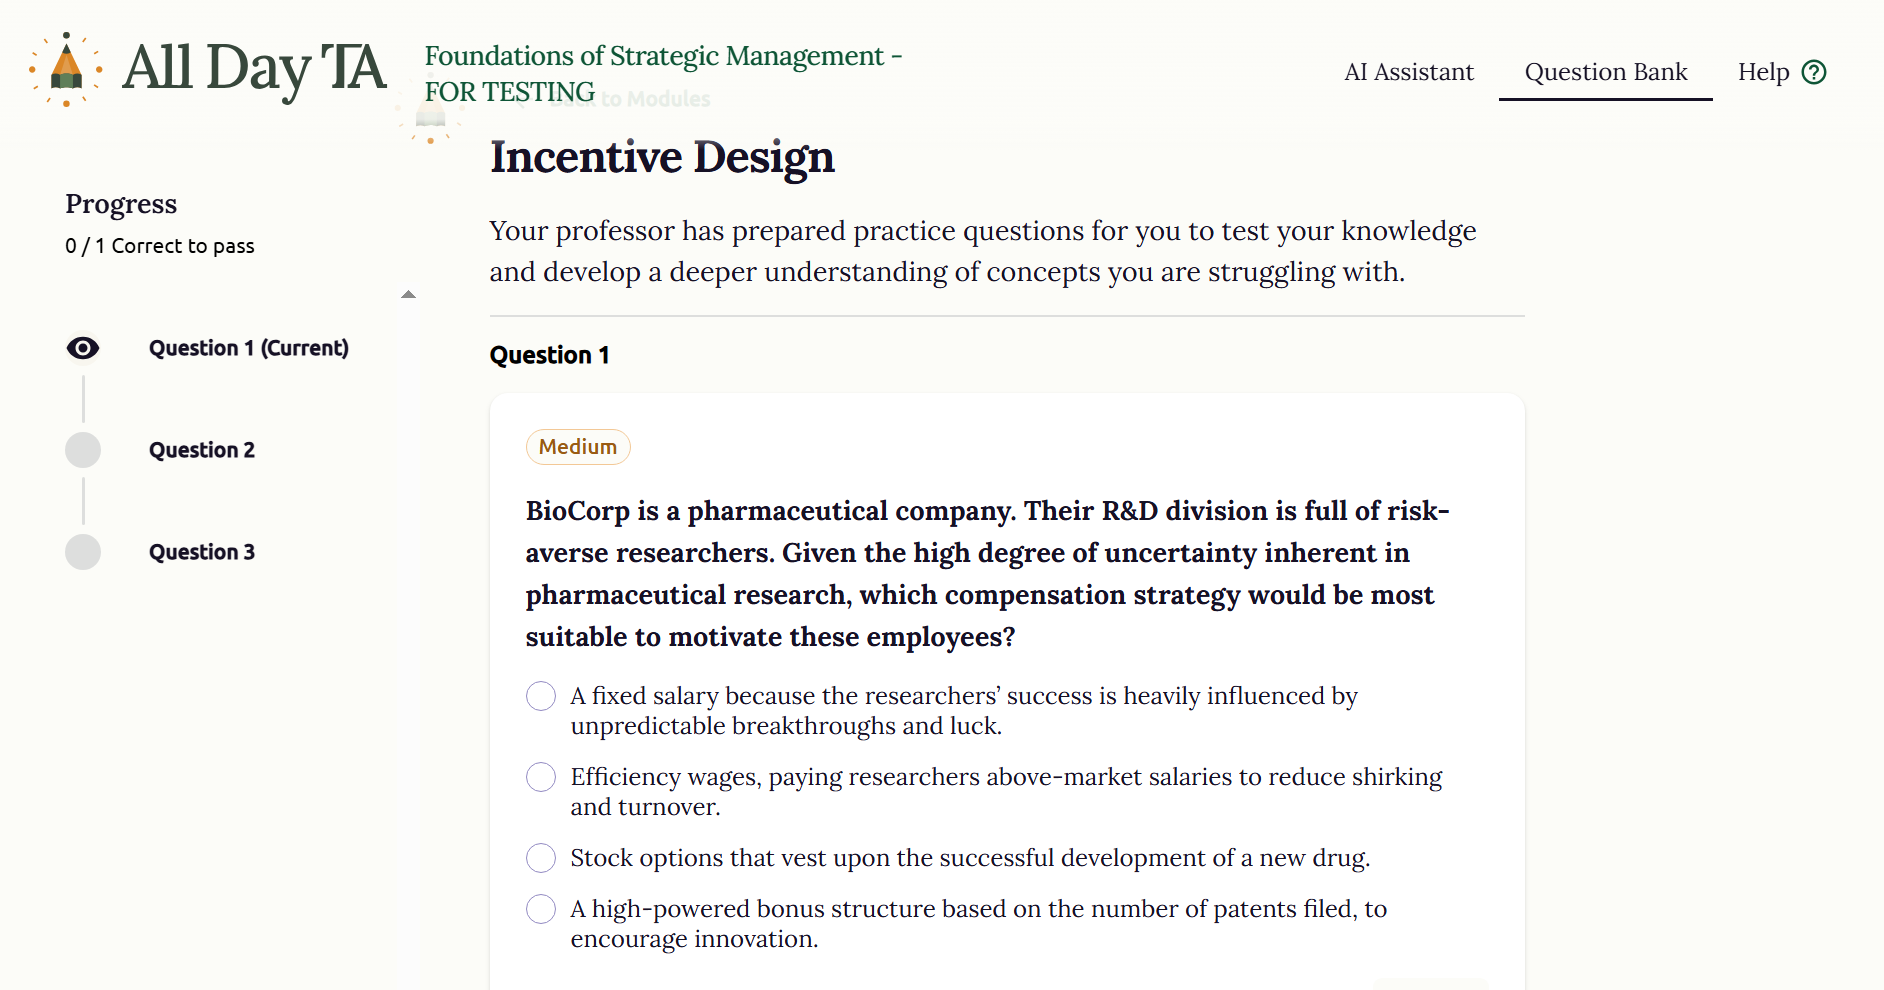Click the Help question mark icon
The image size is (1884, 990).
point(1815,71)
